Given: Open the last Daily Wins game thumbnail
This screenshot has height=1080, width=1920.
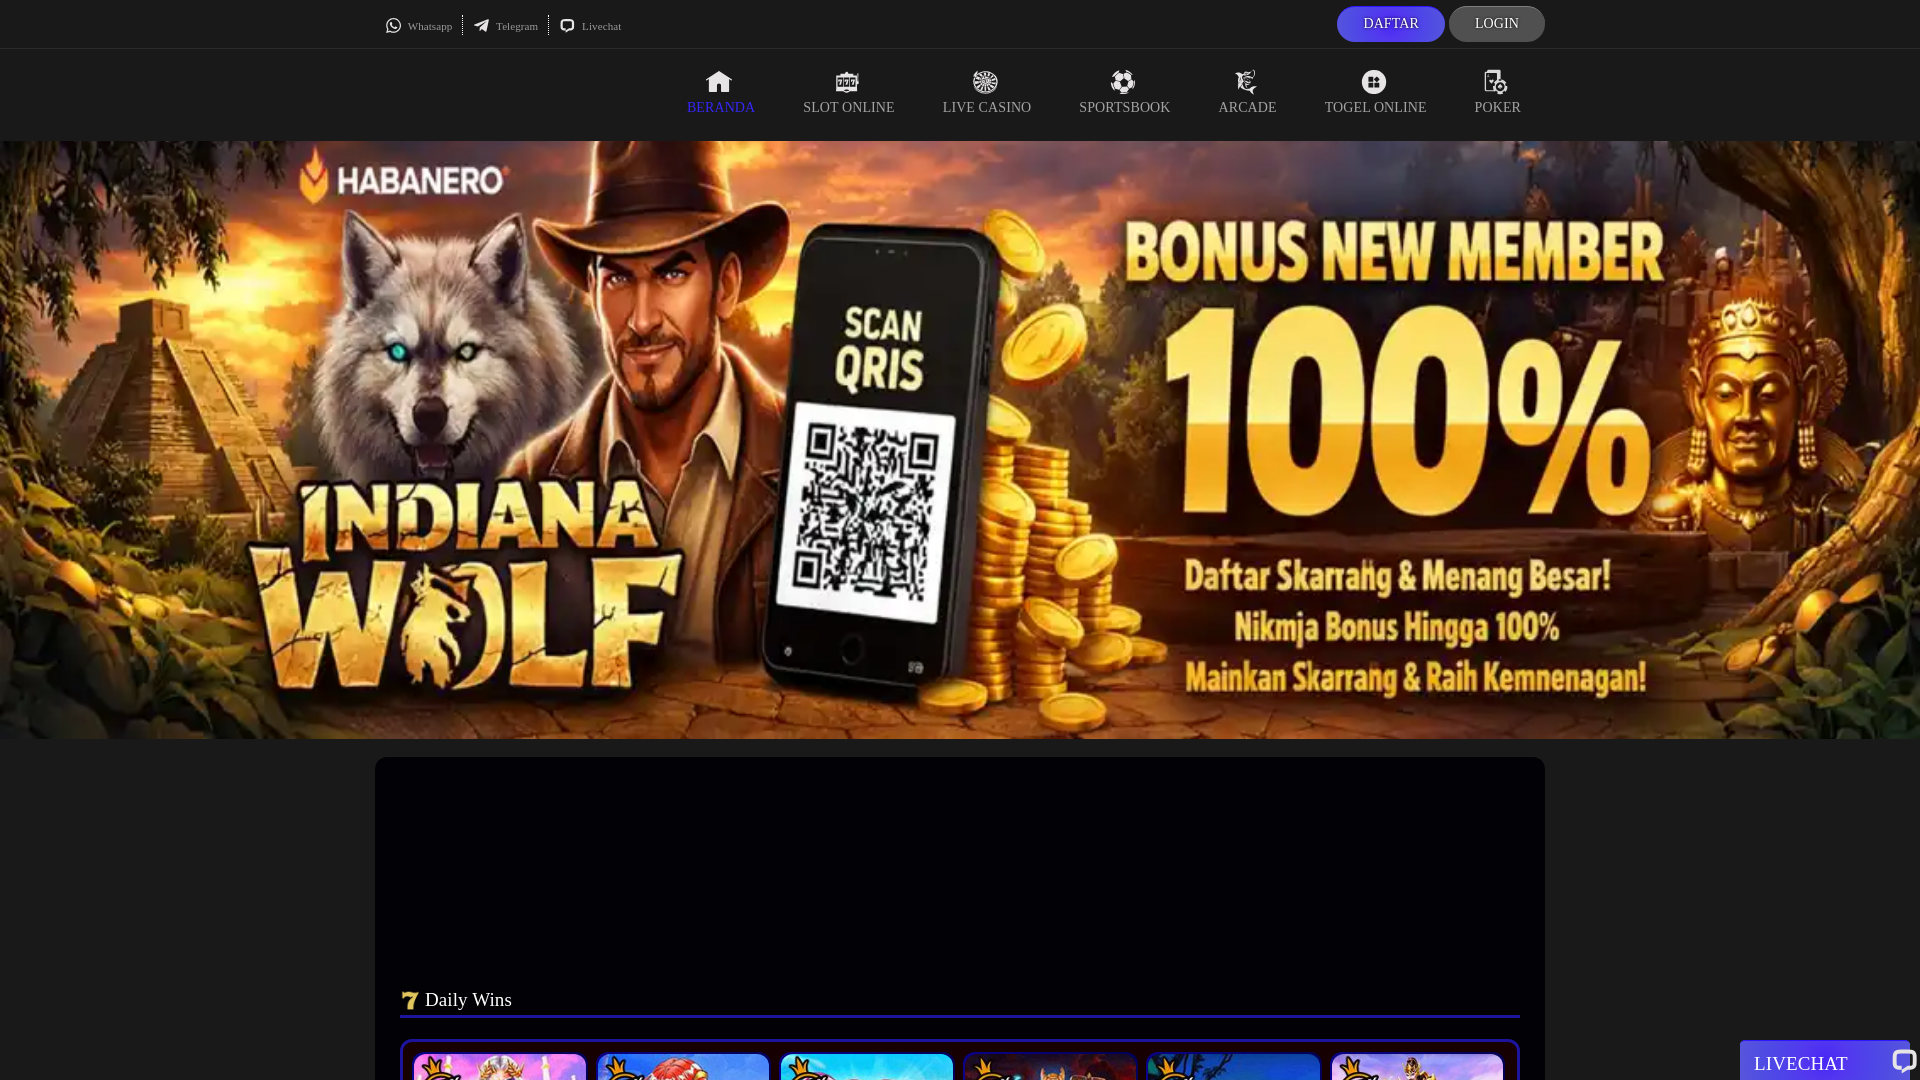Looking at the screenshot, I should coord(1417,1067).
